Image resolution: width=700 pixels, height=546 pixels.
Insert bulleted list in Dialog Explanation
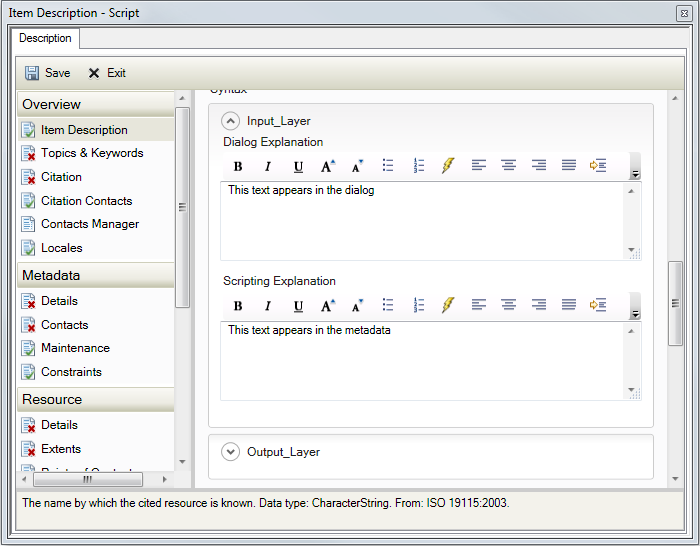[388, 166]
